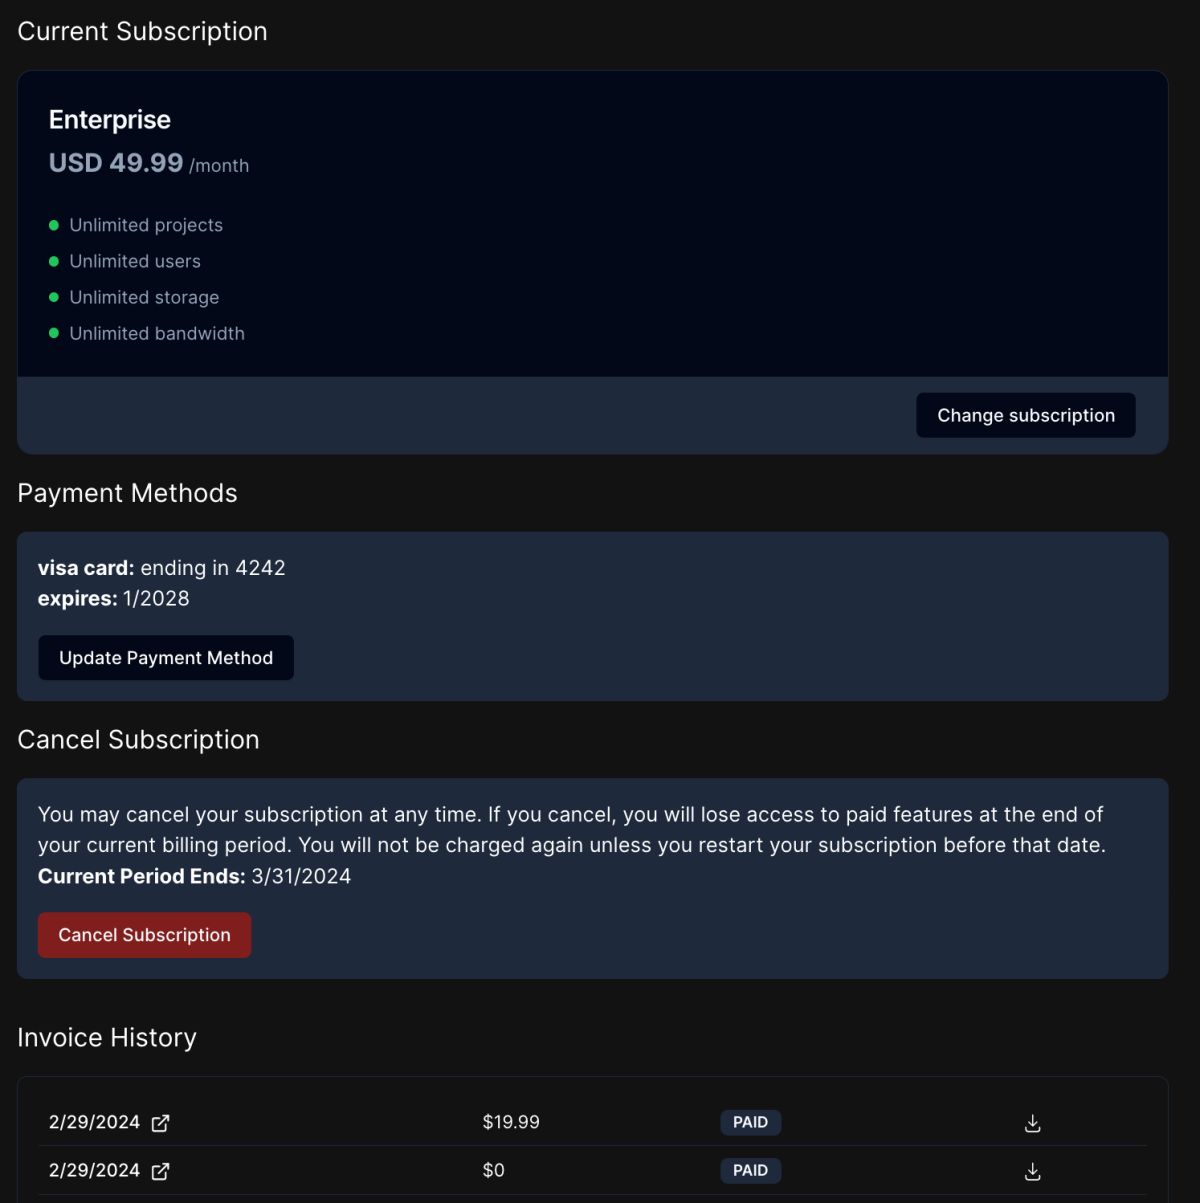Click the Invoice History heading
Viewport: 1200px width, 1203px height.
[107, 1038]
